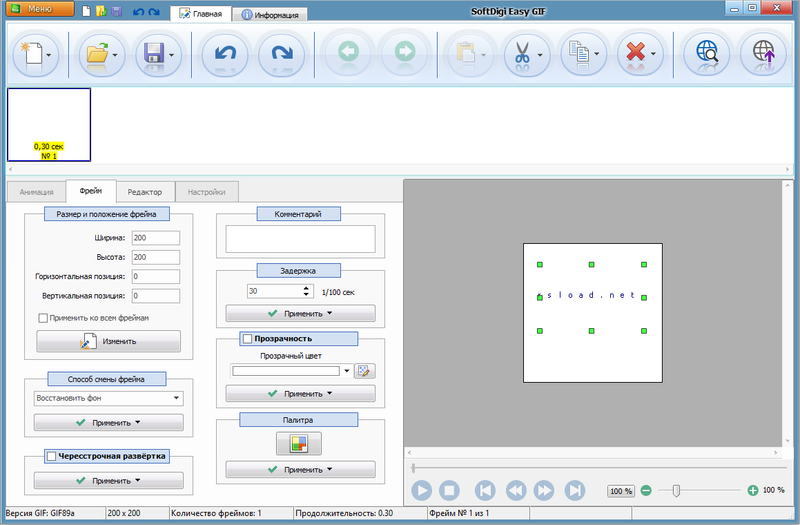Image resolution: width=800 pixels, height=525 pixels.
Task: Click the '100 %' zoom reset button
Action: [x=621, y=491]
